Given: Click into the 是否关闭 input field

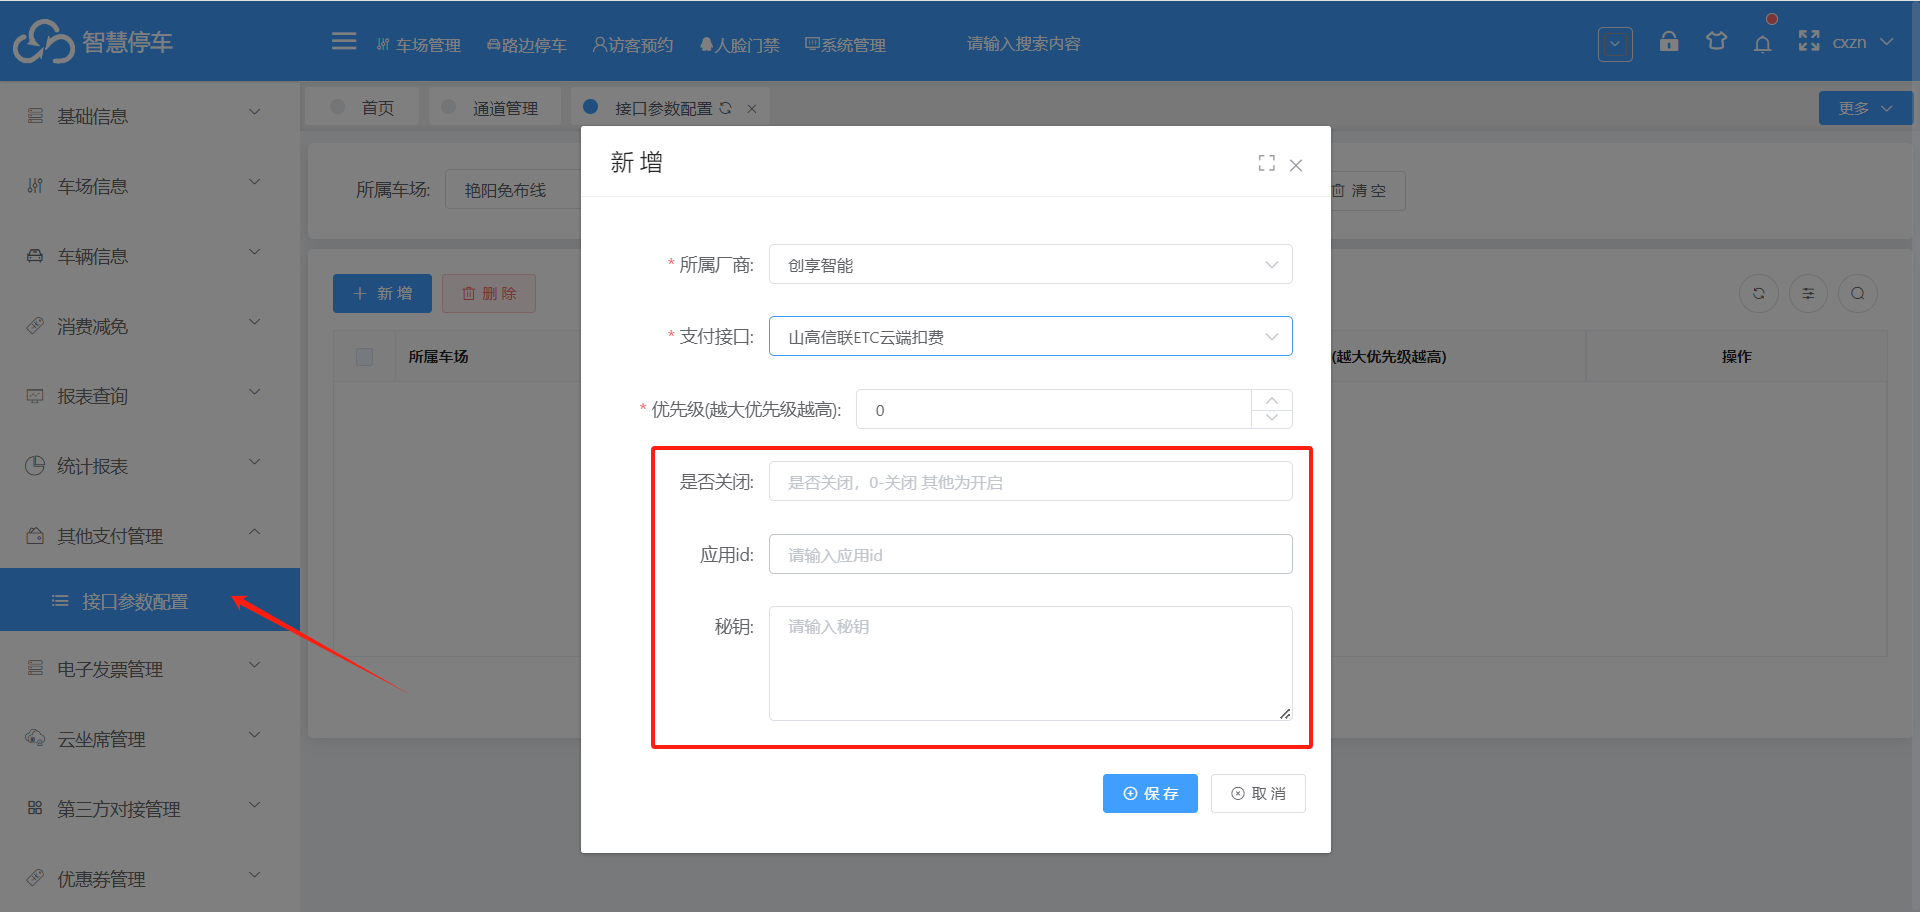Looking at the screenshot, I should click(x=1030, y=482).
